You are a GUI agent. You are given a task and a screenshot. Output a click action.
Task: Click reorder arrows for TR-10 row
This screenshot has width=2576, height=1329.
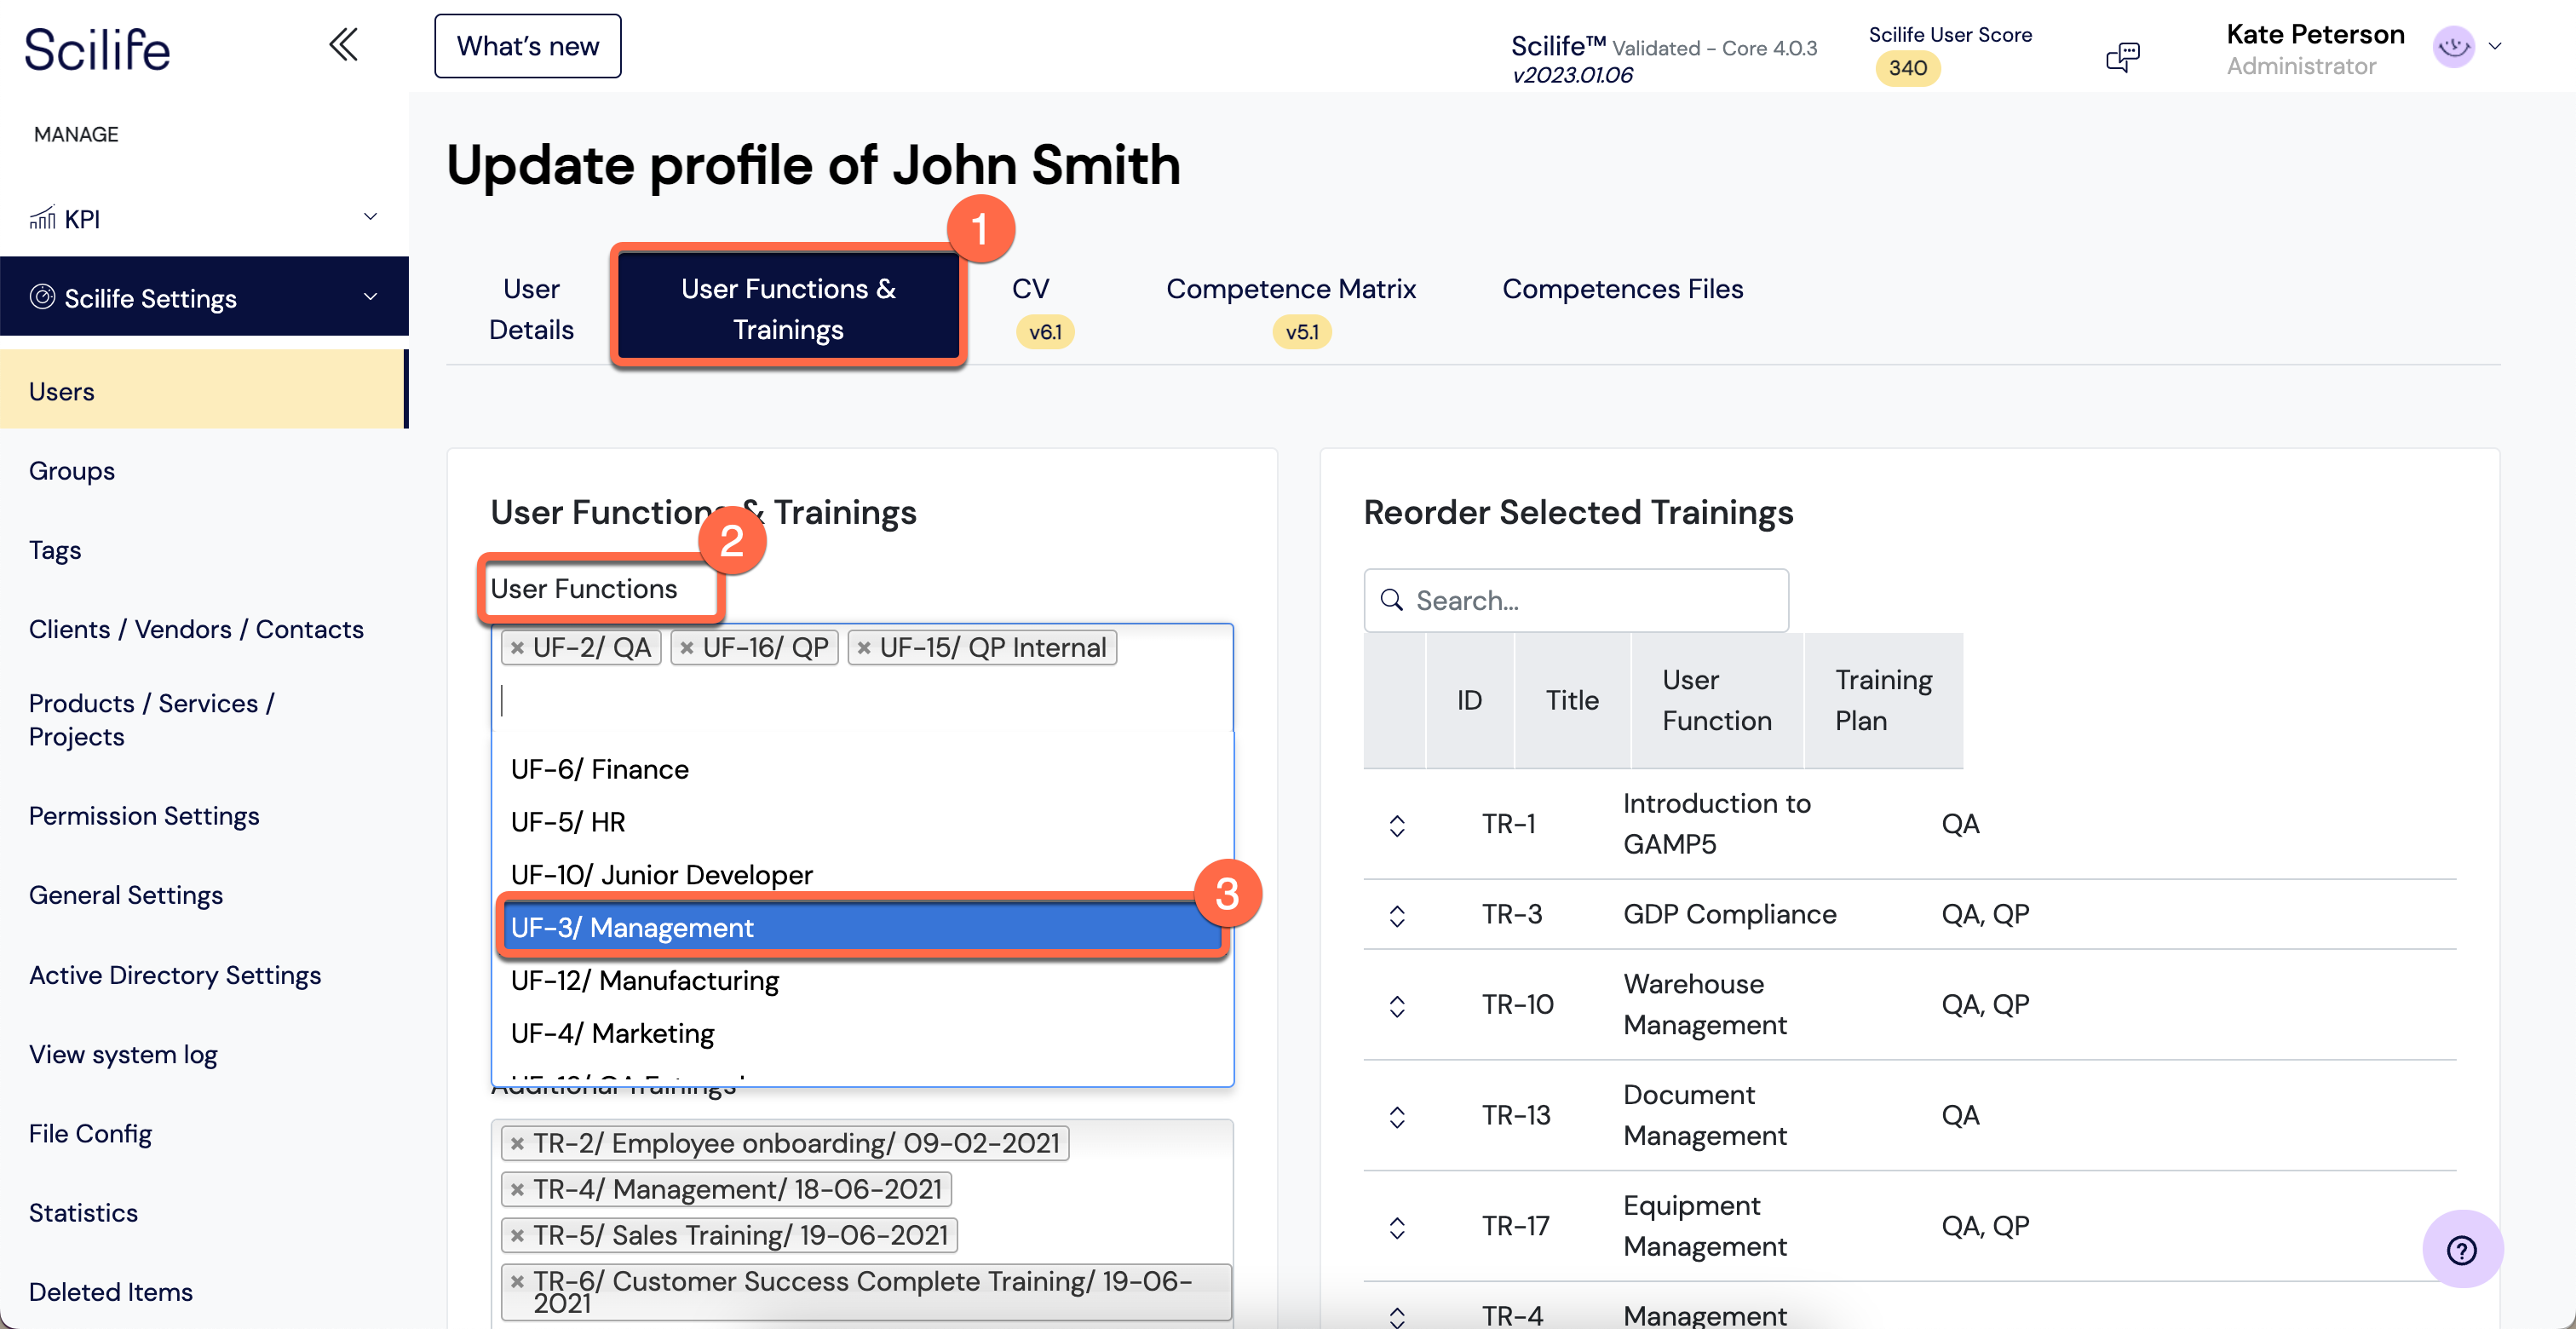(x=1397, y=1005)
